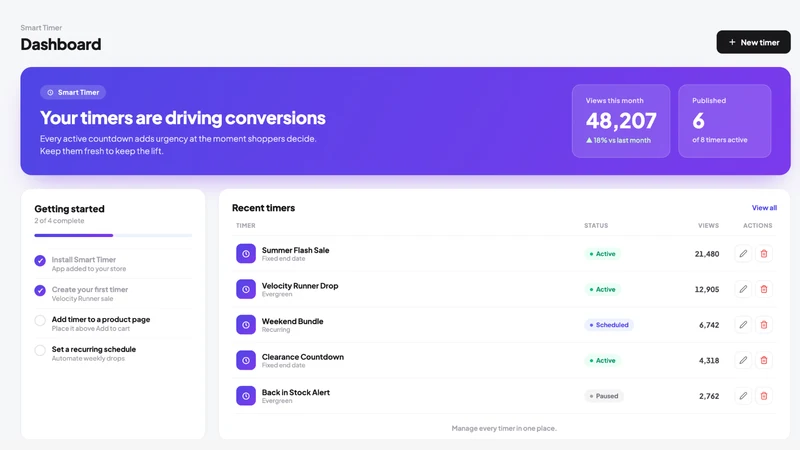This screenshot has height=450, width=800.
Task: Click the Active status of Summer Flash Sale
Action: 603,254
